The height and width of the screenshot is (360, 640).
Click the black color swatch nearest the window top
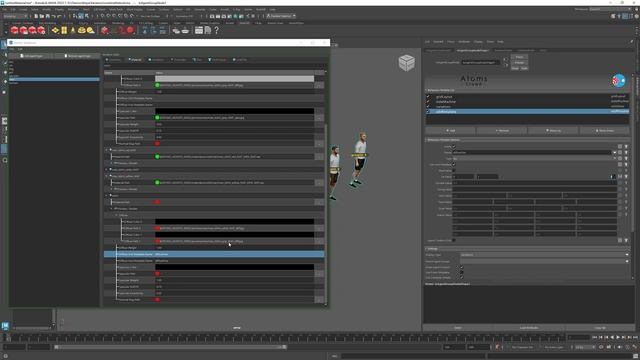tap(235, 111)
